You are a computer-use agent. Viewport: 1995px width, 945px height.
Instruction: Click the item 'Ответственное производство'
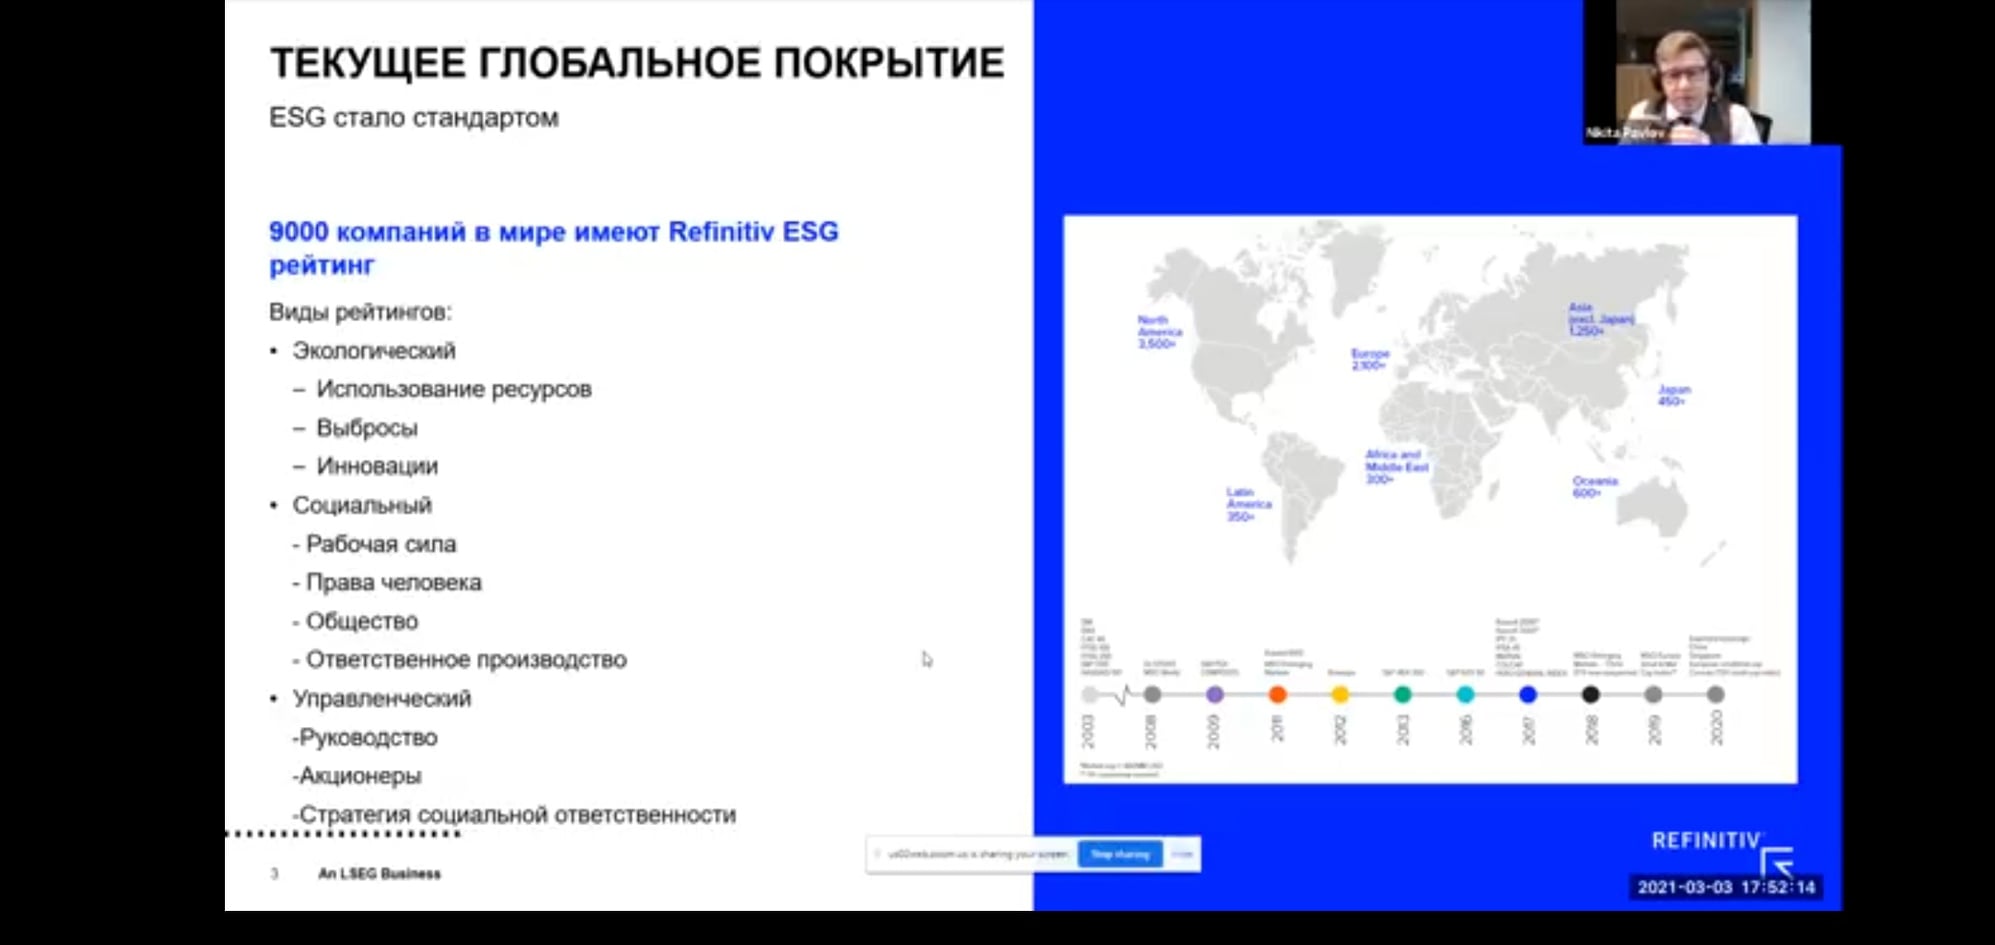pos(466,660)
